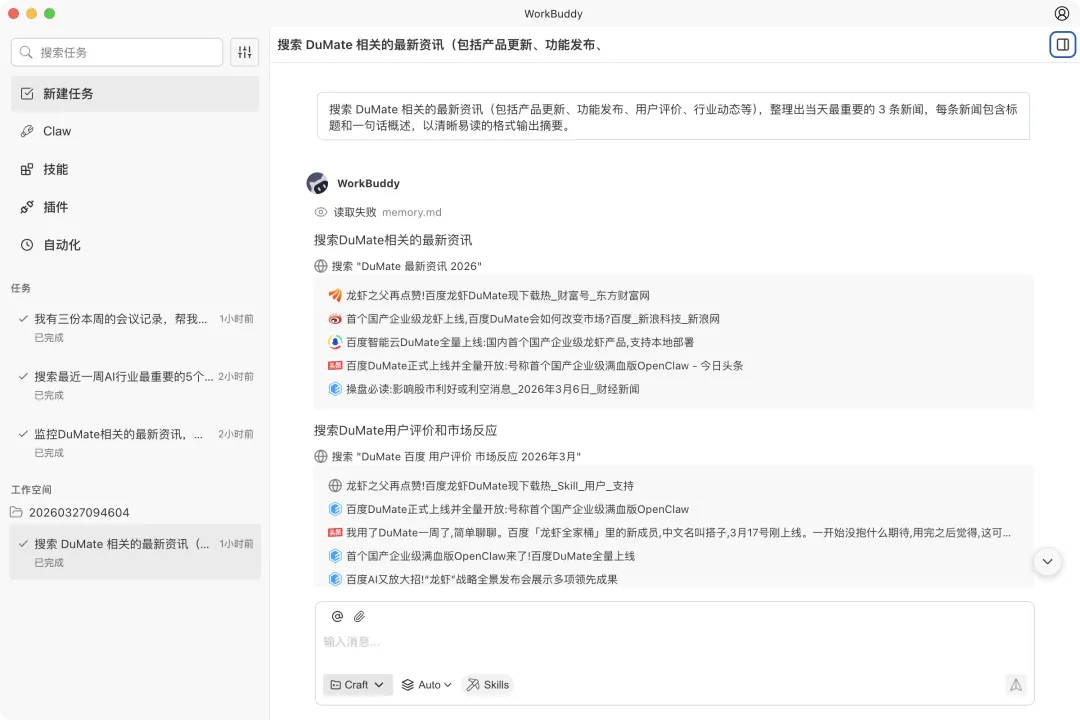This screenshot has width=1080, height=720.
Task: Open the Craft mode dropdown
Action: [357, 685]
